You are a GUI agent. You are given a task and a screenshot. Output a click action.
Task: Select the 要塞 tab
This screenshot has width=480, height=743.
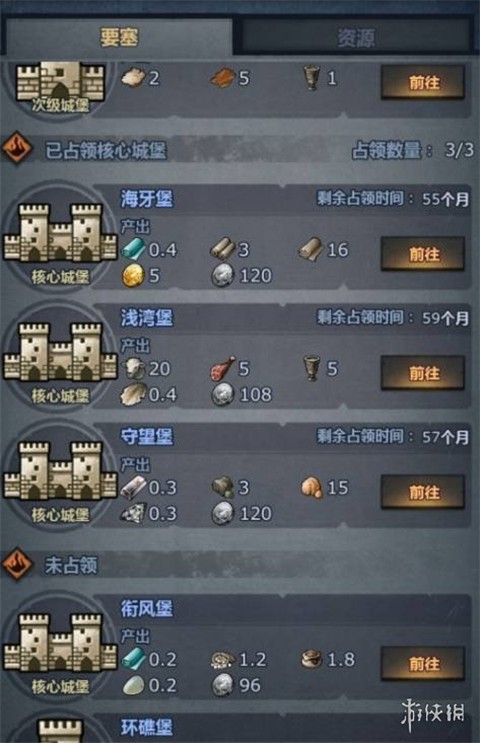coord(118,37)
